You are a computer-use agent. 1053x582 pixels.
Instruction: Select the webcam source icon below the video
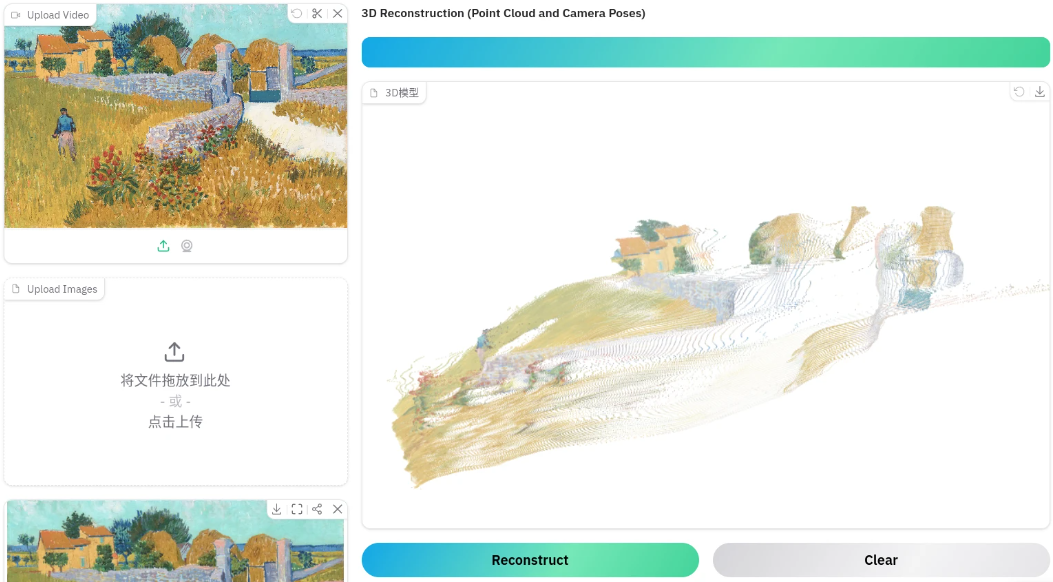pyautogui.click(x=187, y=246)
